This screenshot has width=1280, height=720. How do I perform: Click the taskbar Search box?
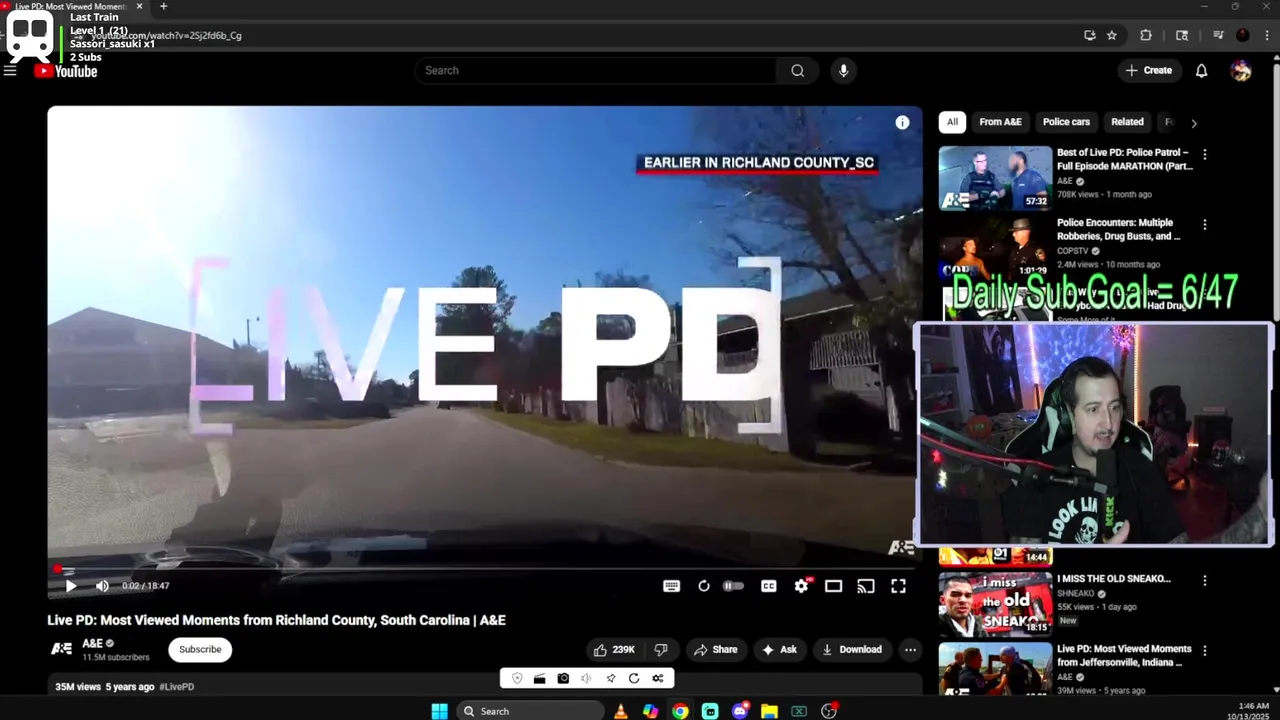click(x=531, y=711)
